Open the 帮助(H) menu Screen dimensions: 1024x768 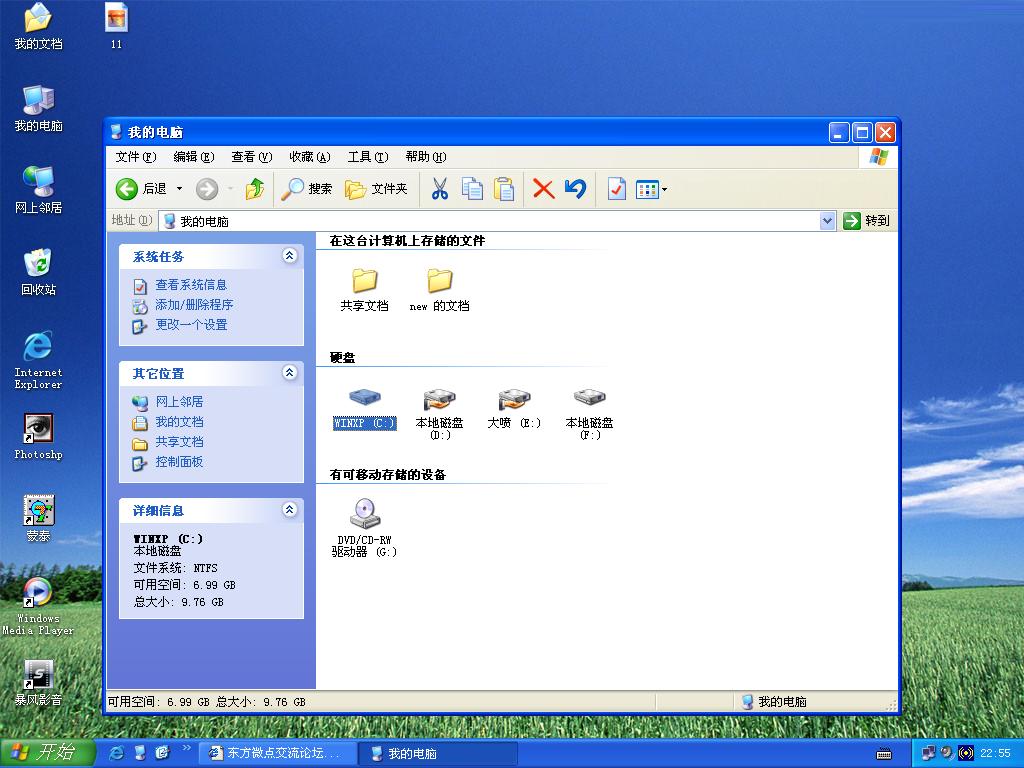(426, 157)
